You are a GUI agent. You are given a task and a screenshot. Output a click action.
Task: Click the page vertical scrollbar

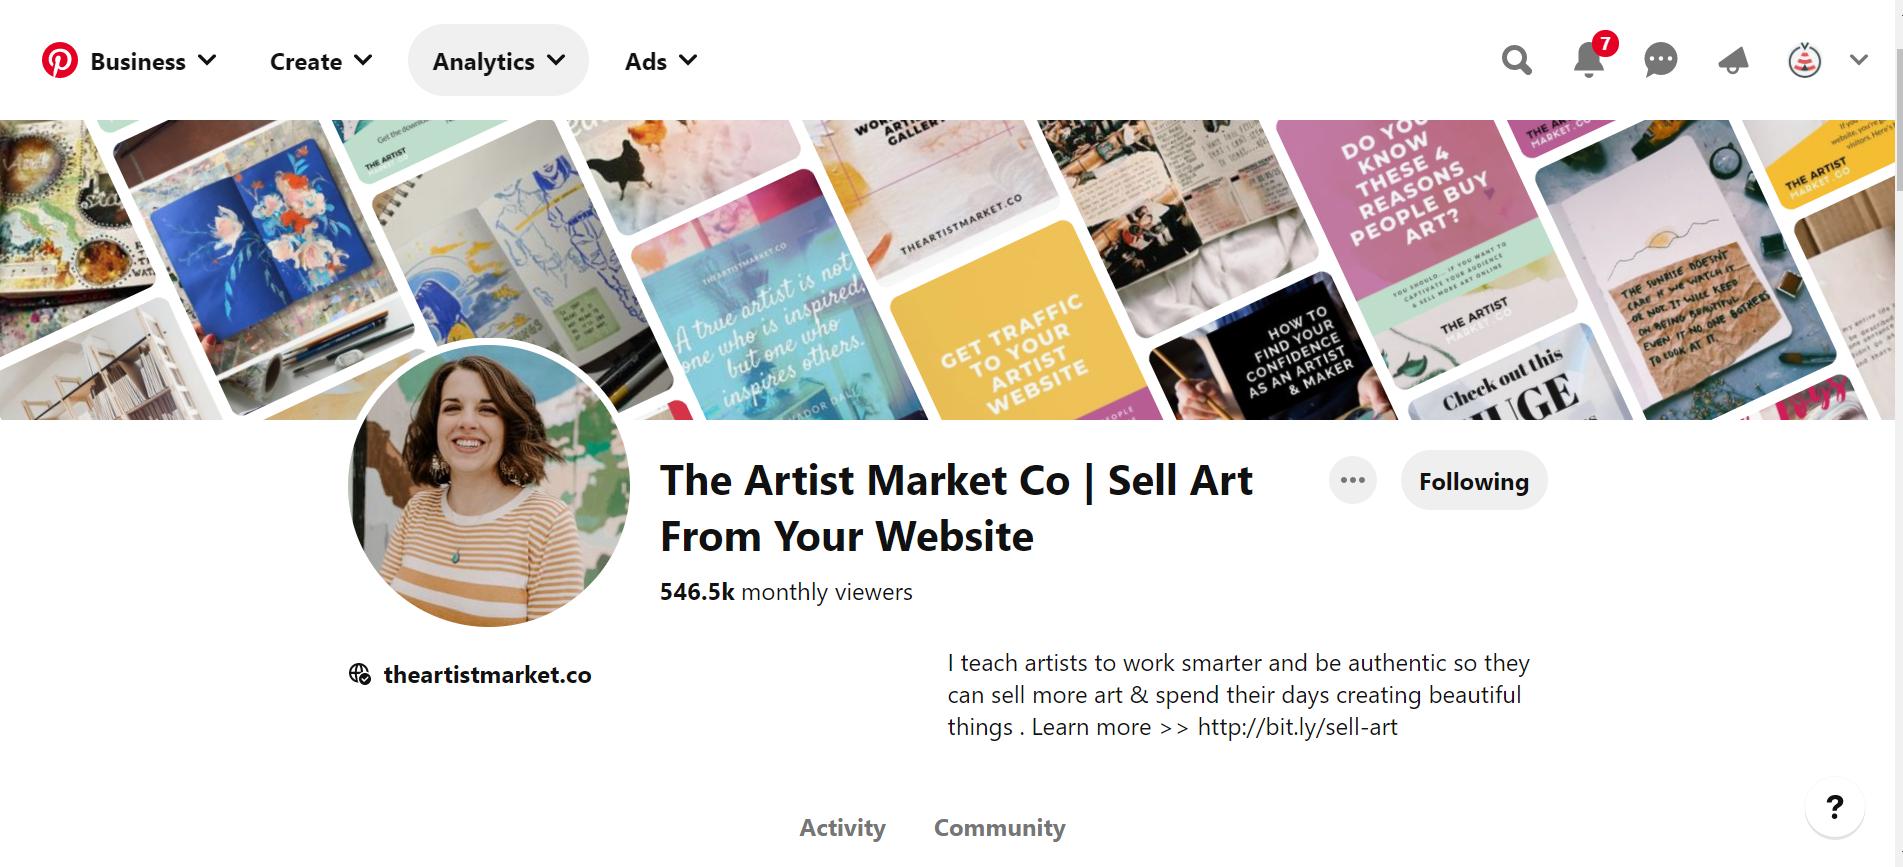(1897, 120)
